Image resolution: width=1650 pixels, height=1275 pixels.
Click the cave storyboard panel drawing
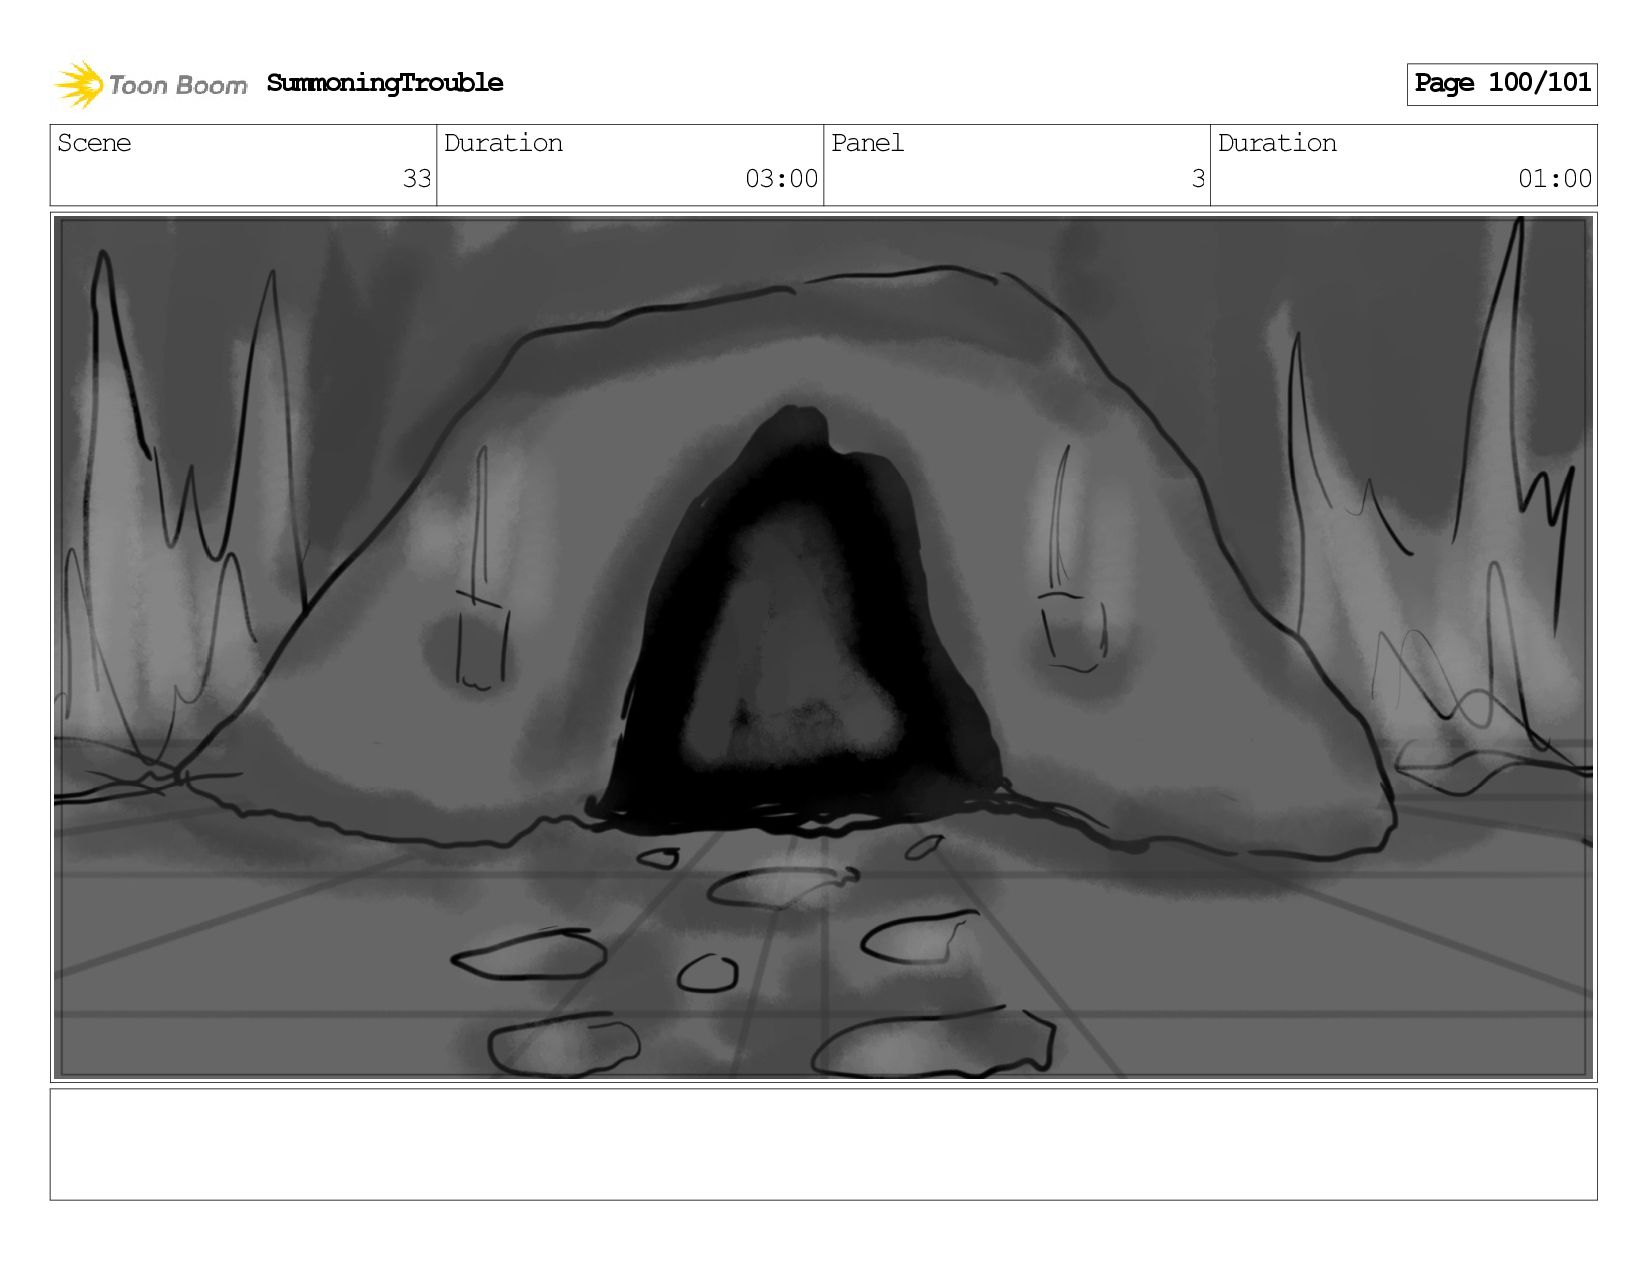pyautogui.click(x=823, y=647)
